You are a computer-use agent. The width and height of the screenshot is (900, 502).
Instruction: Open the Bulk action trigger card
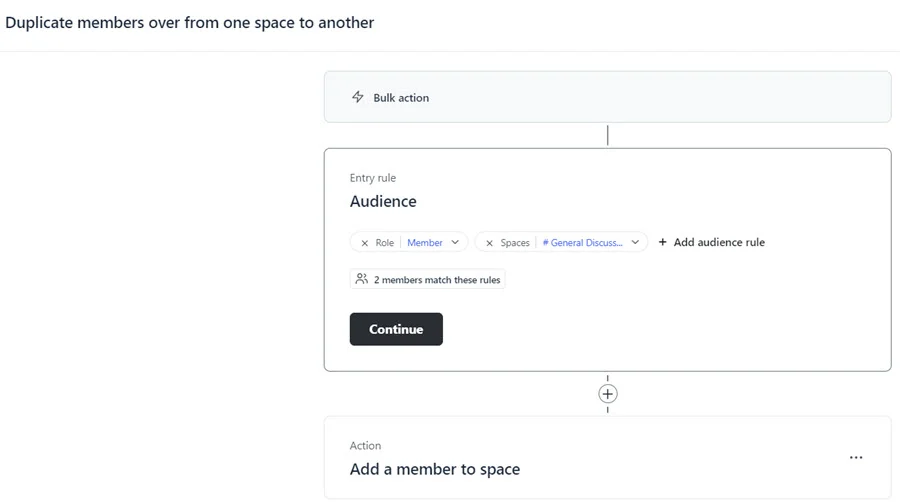[x=607, y=97]
